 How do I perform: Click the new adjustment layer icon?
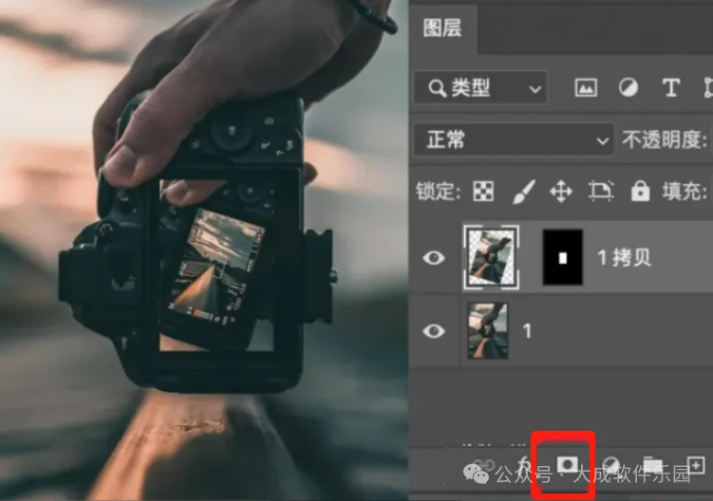[609, 465]
